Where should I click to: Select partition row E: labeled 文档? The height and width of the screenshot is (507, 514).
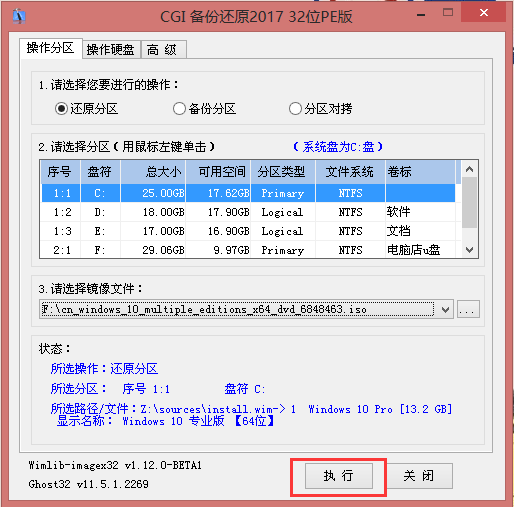(248, 231)
